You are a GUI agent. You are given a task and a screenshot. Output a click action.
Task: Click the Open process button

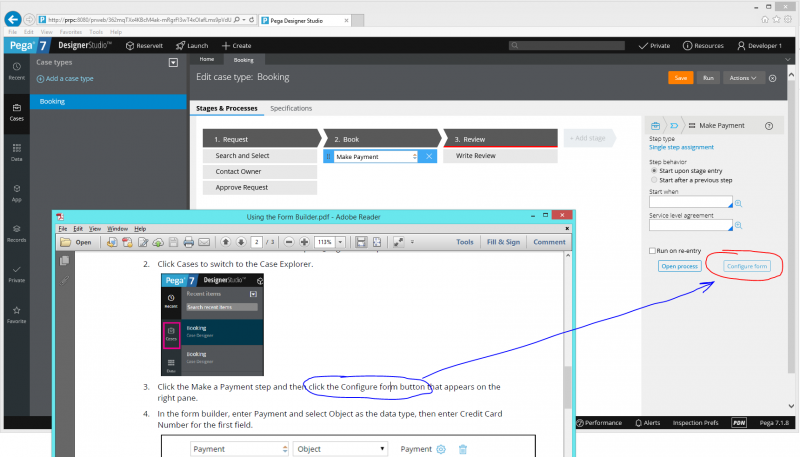tap(680, 266)
